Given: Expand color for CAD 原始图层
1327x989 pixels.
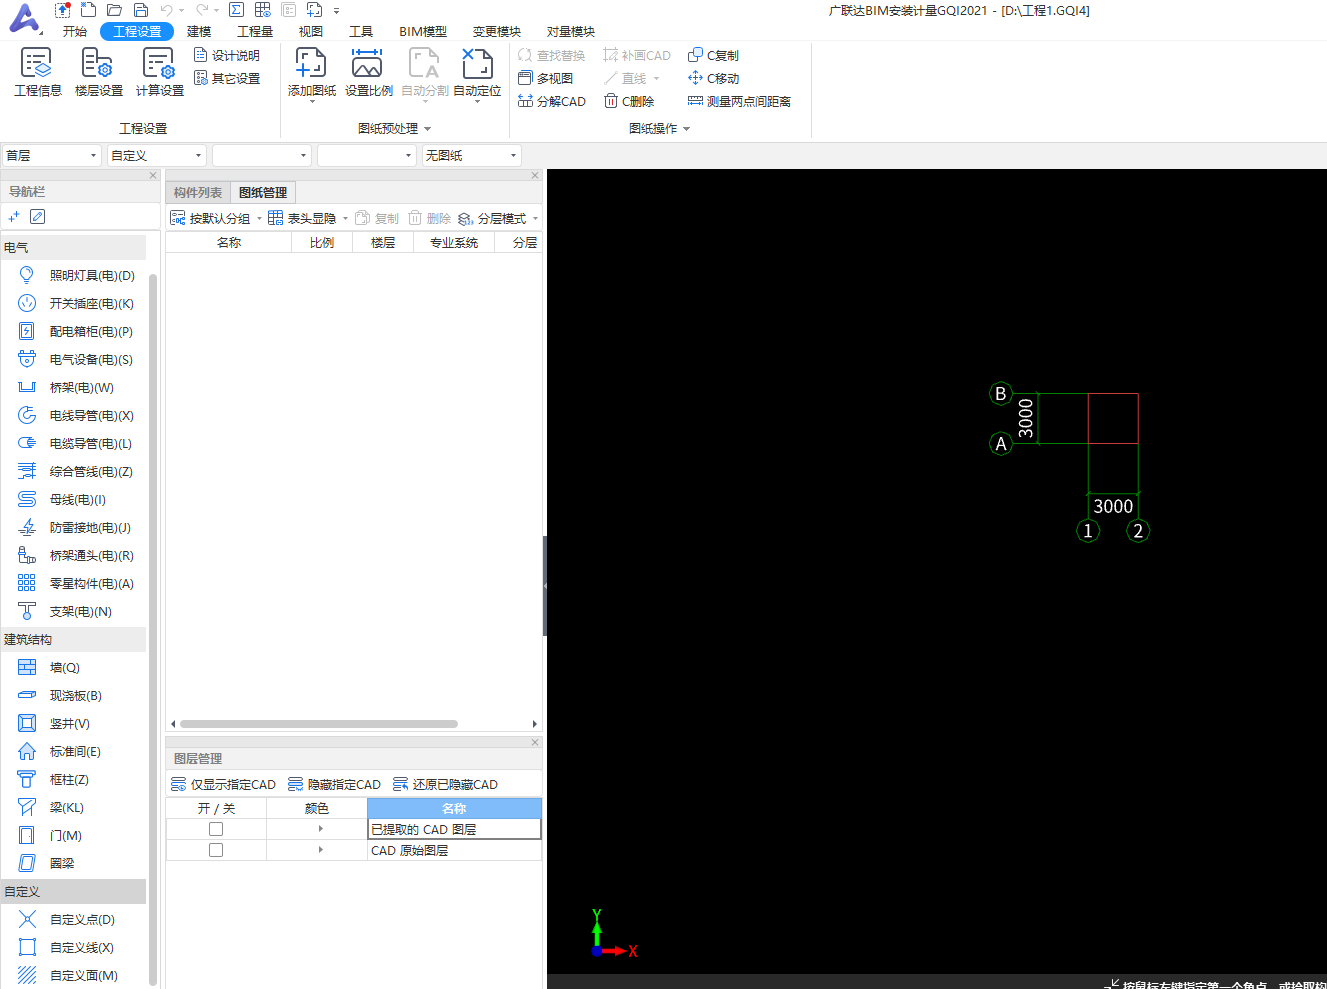Looking at the screenshot, I should pos(321,850).
